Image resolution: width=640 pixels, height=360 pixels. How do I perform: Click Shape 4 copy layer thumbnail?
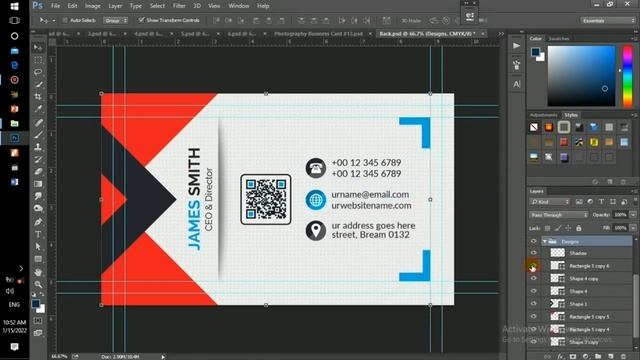click(558, 278)
